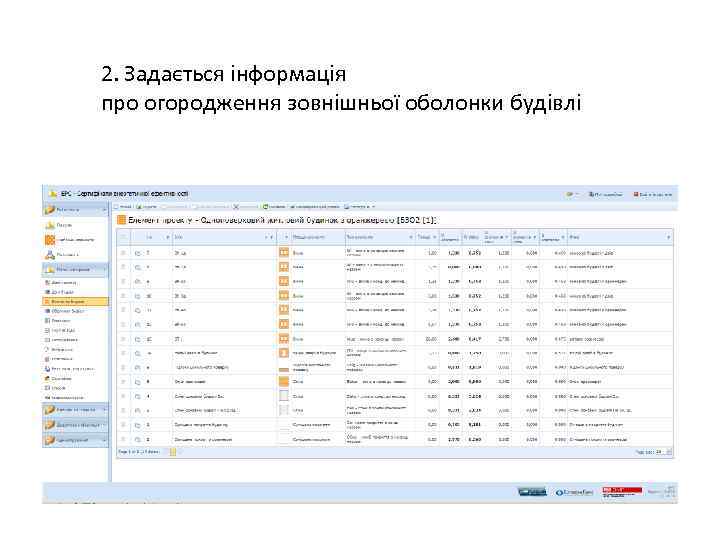The height and width of the screenshot is (540, 720).
Task: Click the delete X icon in the toolbar
Action: (x=236, y=207)
